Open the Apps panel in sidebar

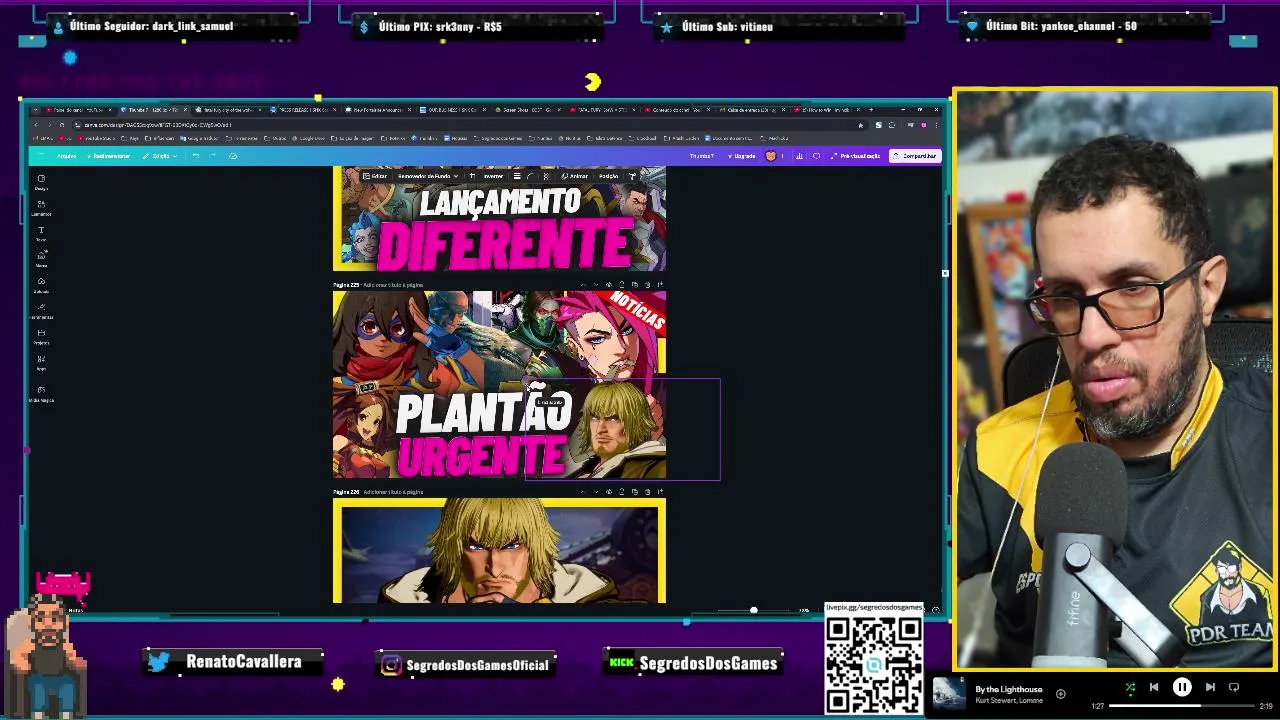coord(41,362)
